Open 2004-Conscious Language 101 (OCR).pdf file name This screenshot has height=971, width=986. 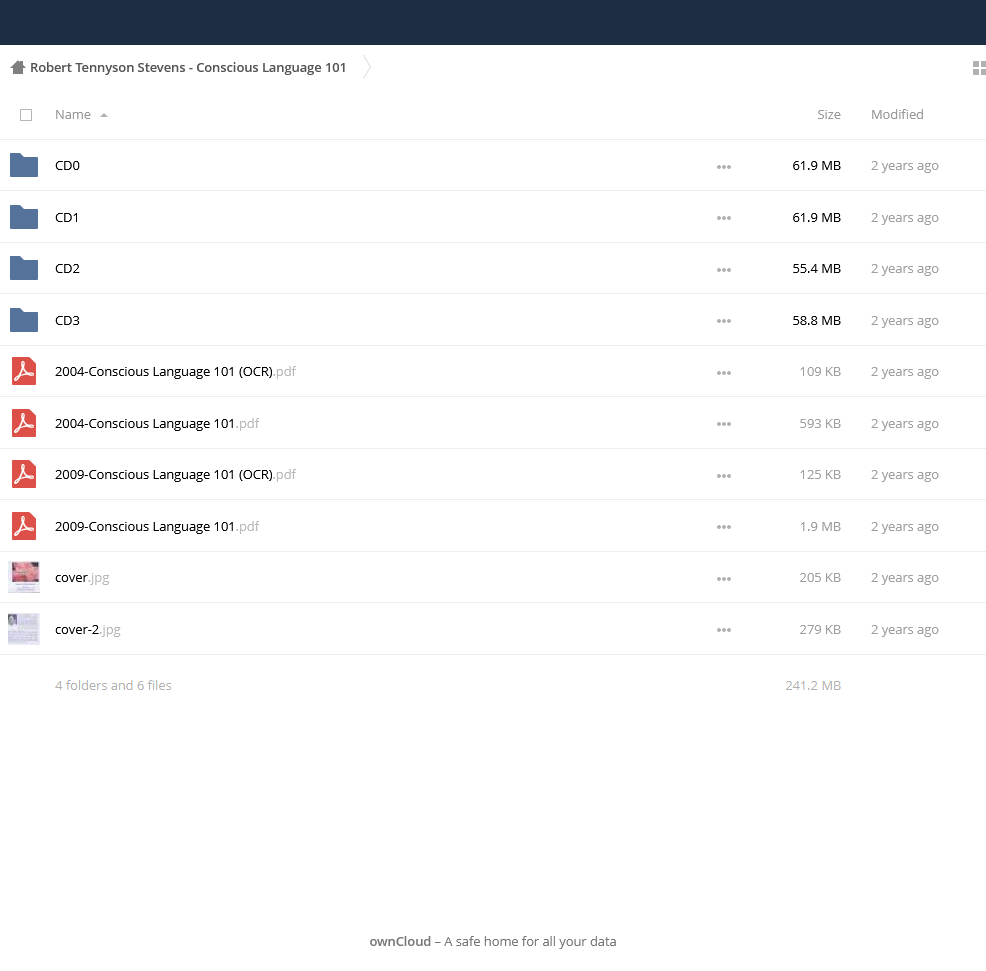(x=175, y=372)
